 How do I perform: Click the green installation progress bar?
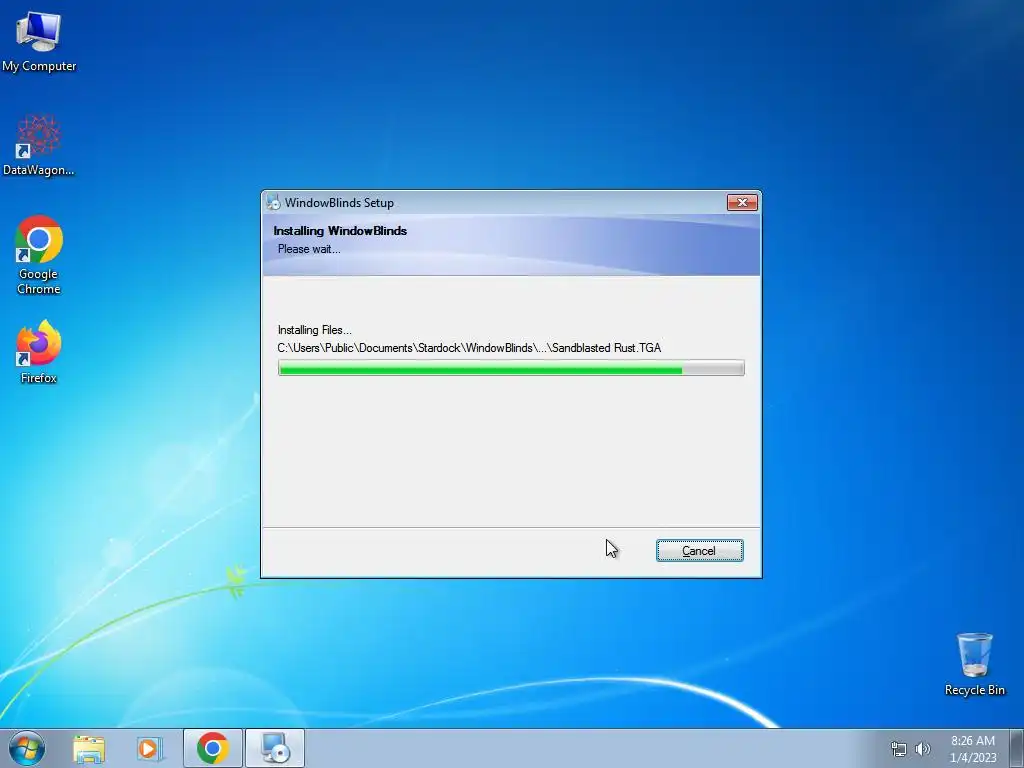coord(511,368)
